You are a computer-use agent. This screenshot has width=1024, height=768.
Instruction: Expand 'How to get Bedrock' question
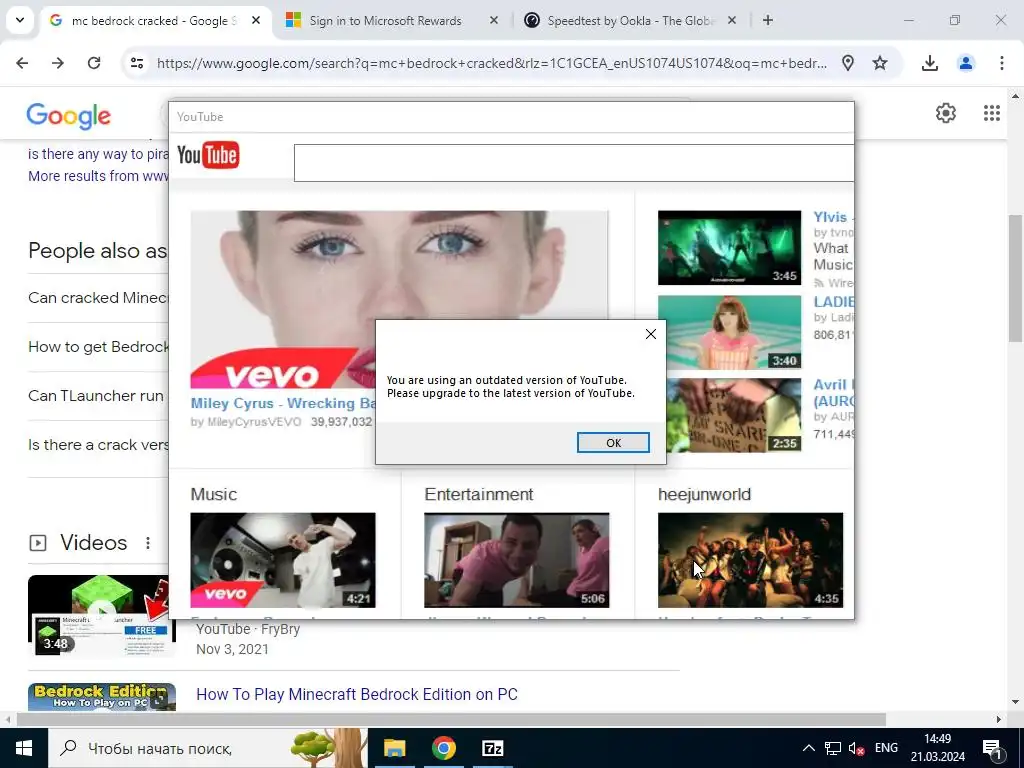98,347
